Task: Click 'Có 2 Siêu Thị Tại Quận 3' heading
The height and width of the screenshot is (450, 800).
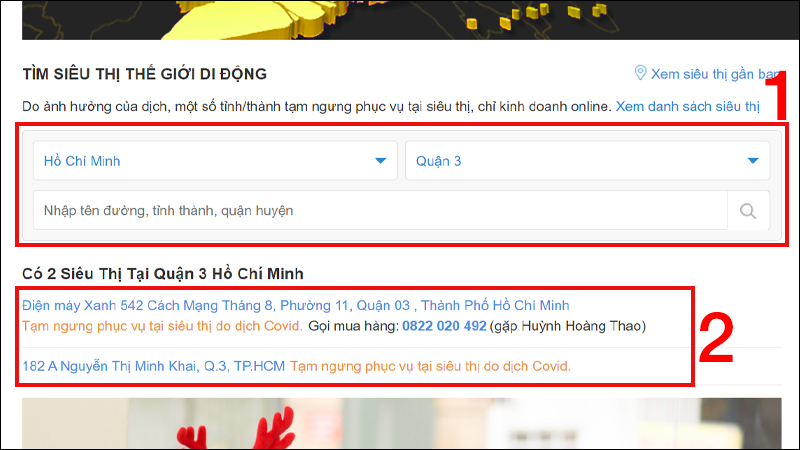Action: pos(163,274)
